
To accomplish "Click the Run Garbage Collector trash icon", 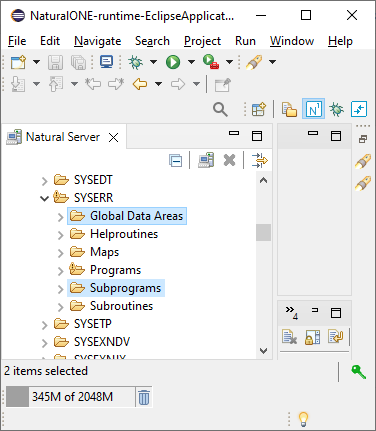I will [x=144, y=397].
